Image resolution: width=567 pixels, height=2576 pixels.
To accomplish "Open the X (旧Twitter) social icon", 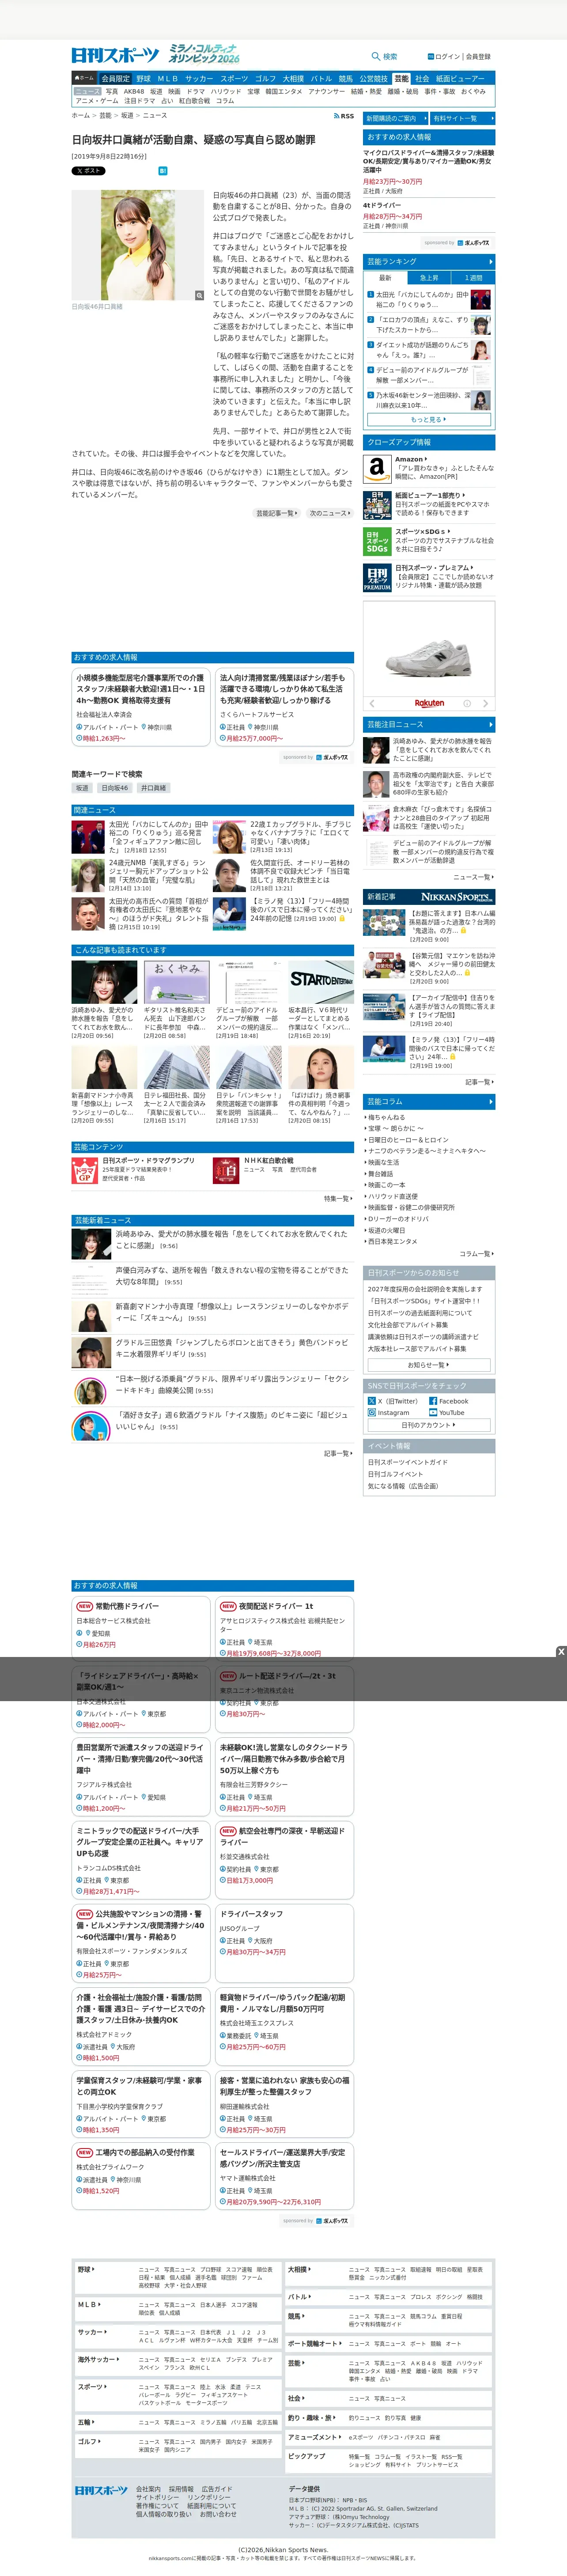I will [372, 1401].
